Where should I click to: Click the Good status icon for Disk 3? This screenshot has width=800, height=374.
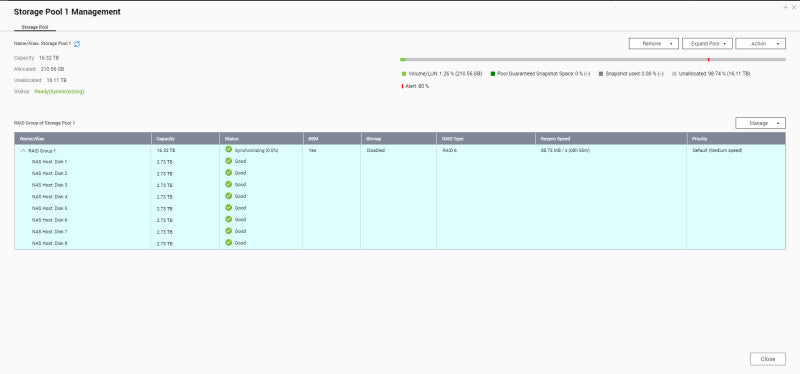click(229, 184)
